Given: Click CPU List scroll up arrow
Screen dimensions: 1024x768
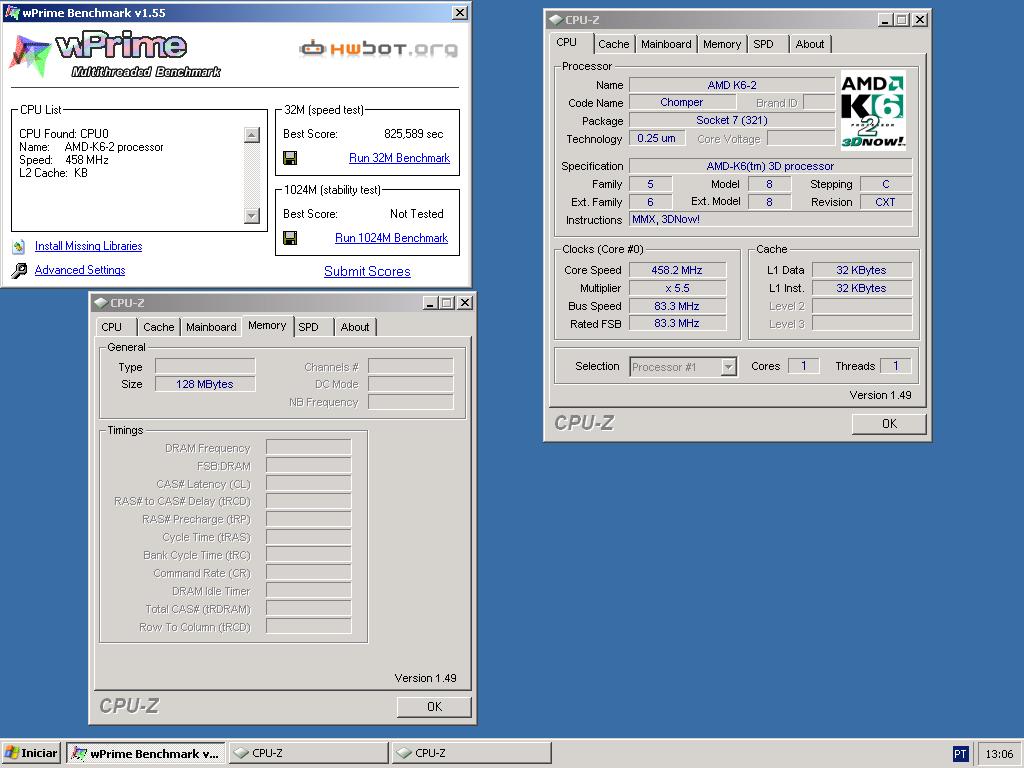Looking at the screenshot, I should (251, 135).
